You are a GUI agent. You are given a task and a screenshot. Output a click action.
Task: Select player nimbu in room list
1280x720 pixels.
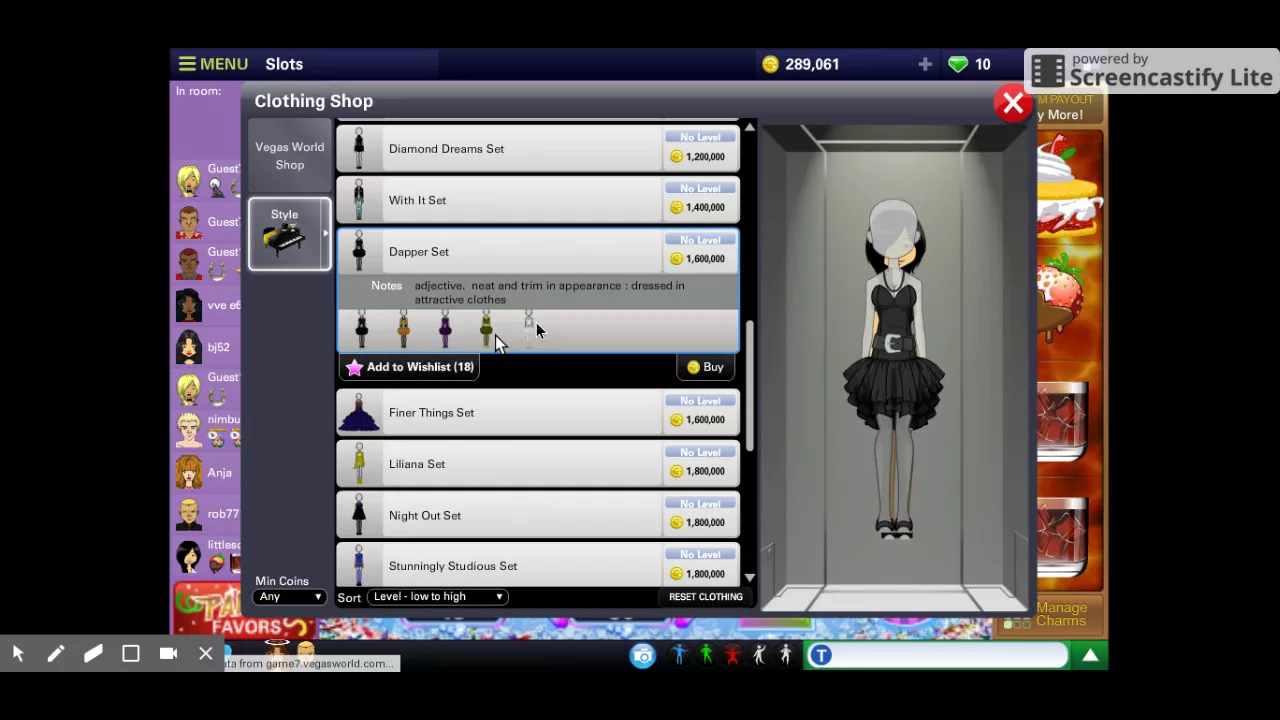point(205,428)
